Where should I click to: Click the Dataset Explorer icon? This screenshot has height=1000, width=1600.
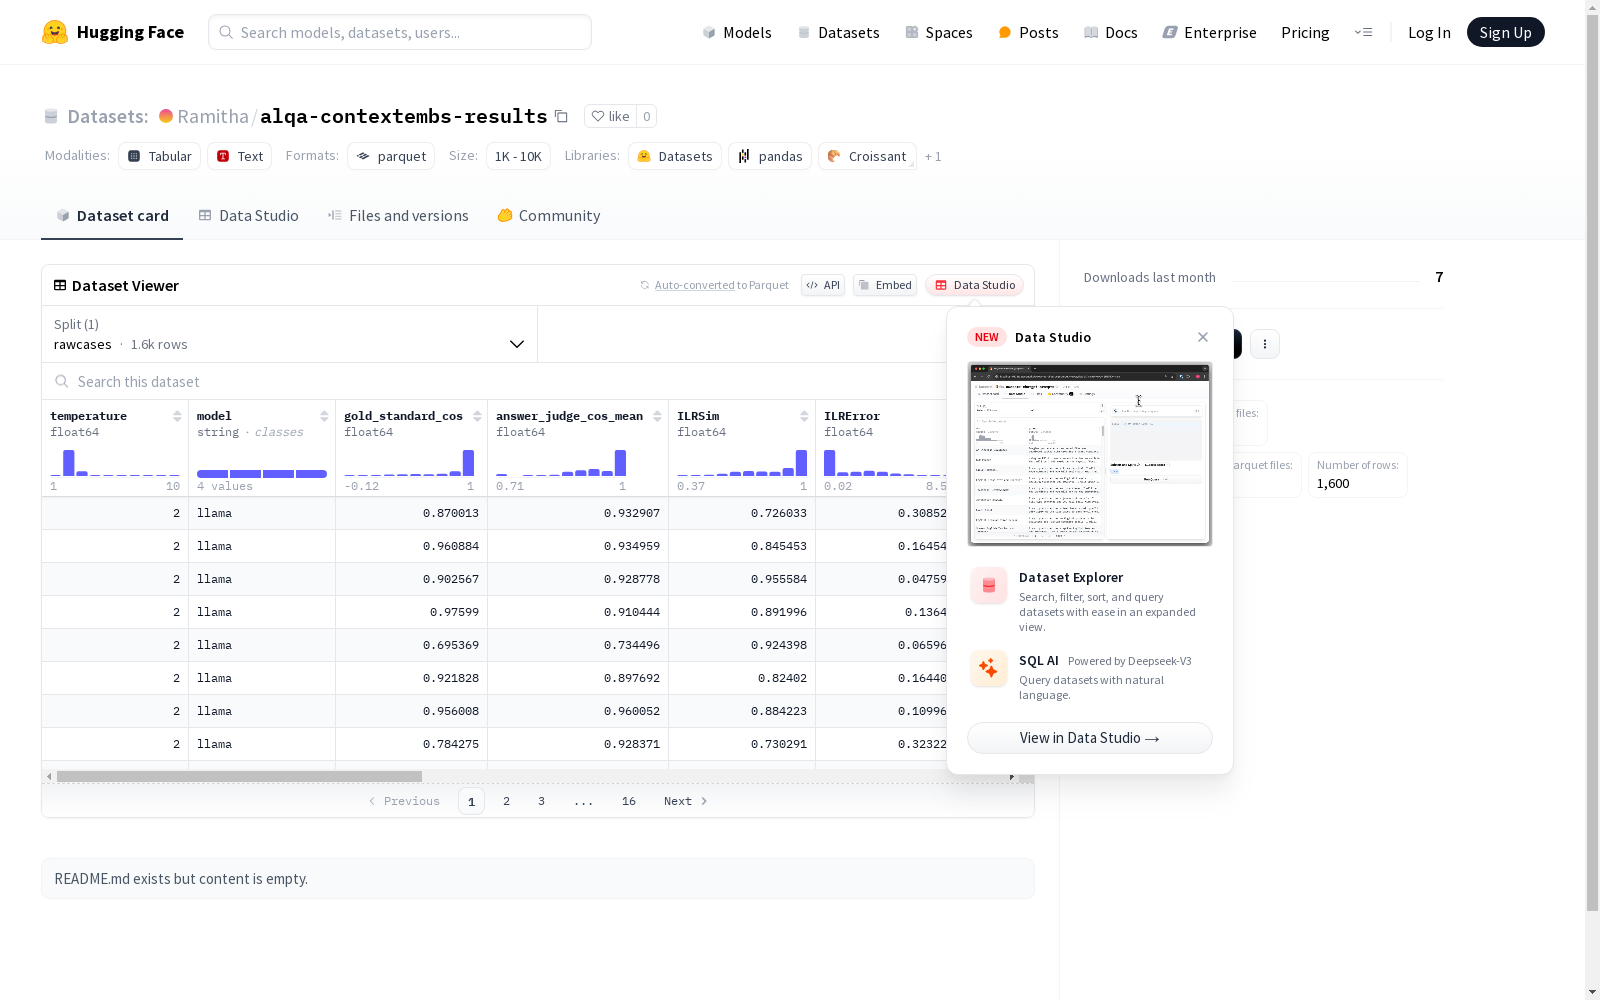tap(989, 586)
